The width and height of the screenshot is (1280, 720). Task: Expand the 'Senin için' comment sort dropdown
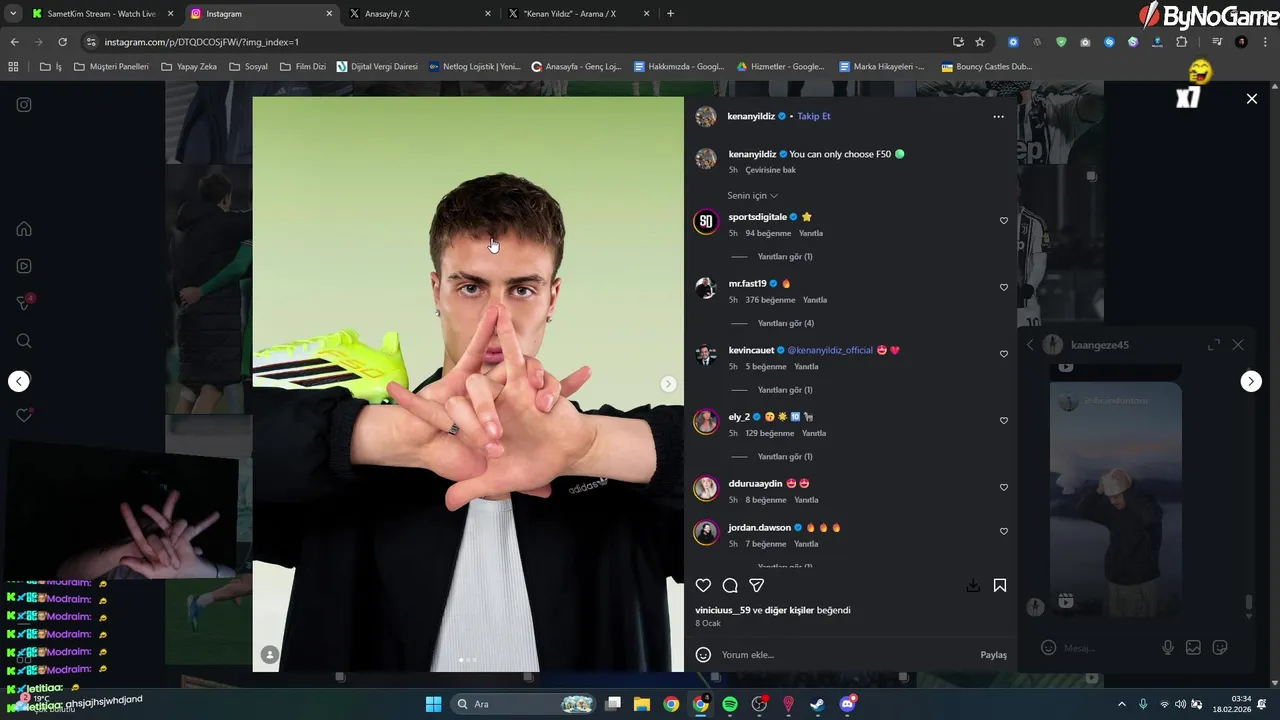coord(752,196)
